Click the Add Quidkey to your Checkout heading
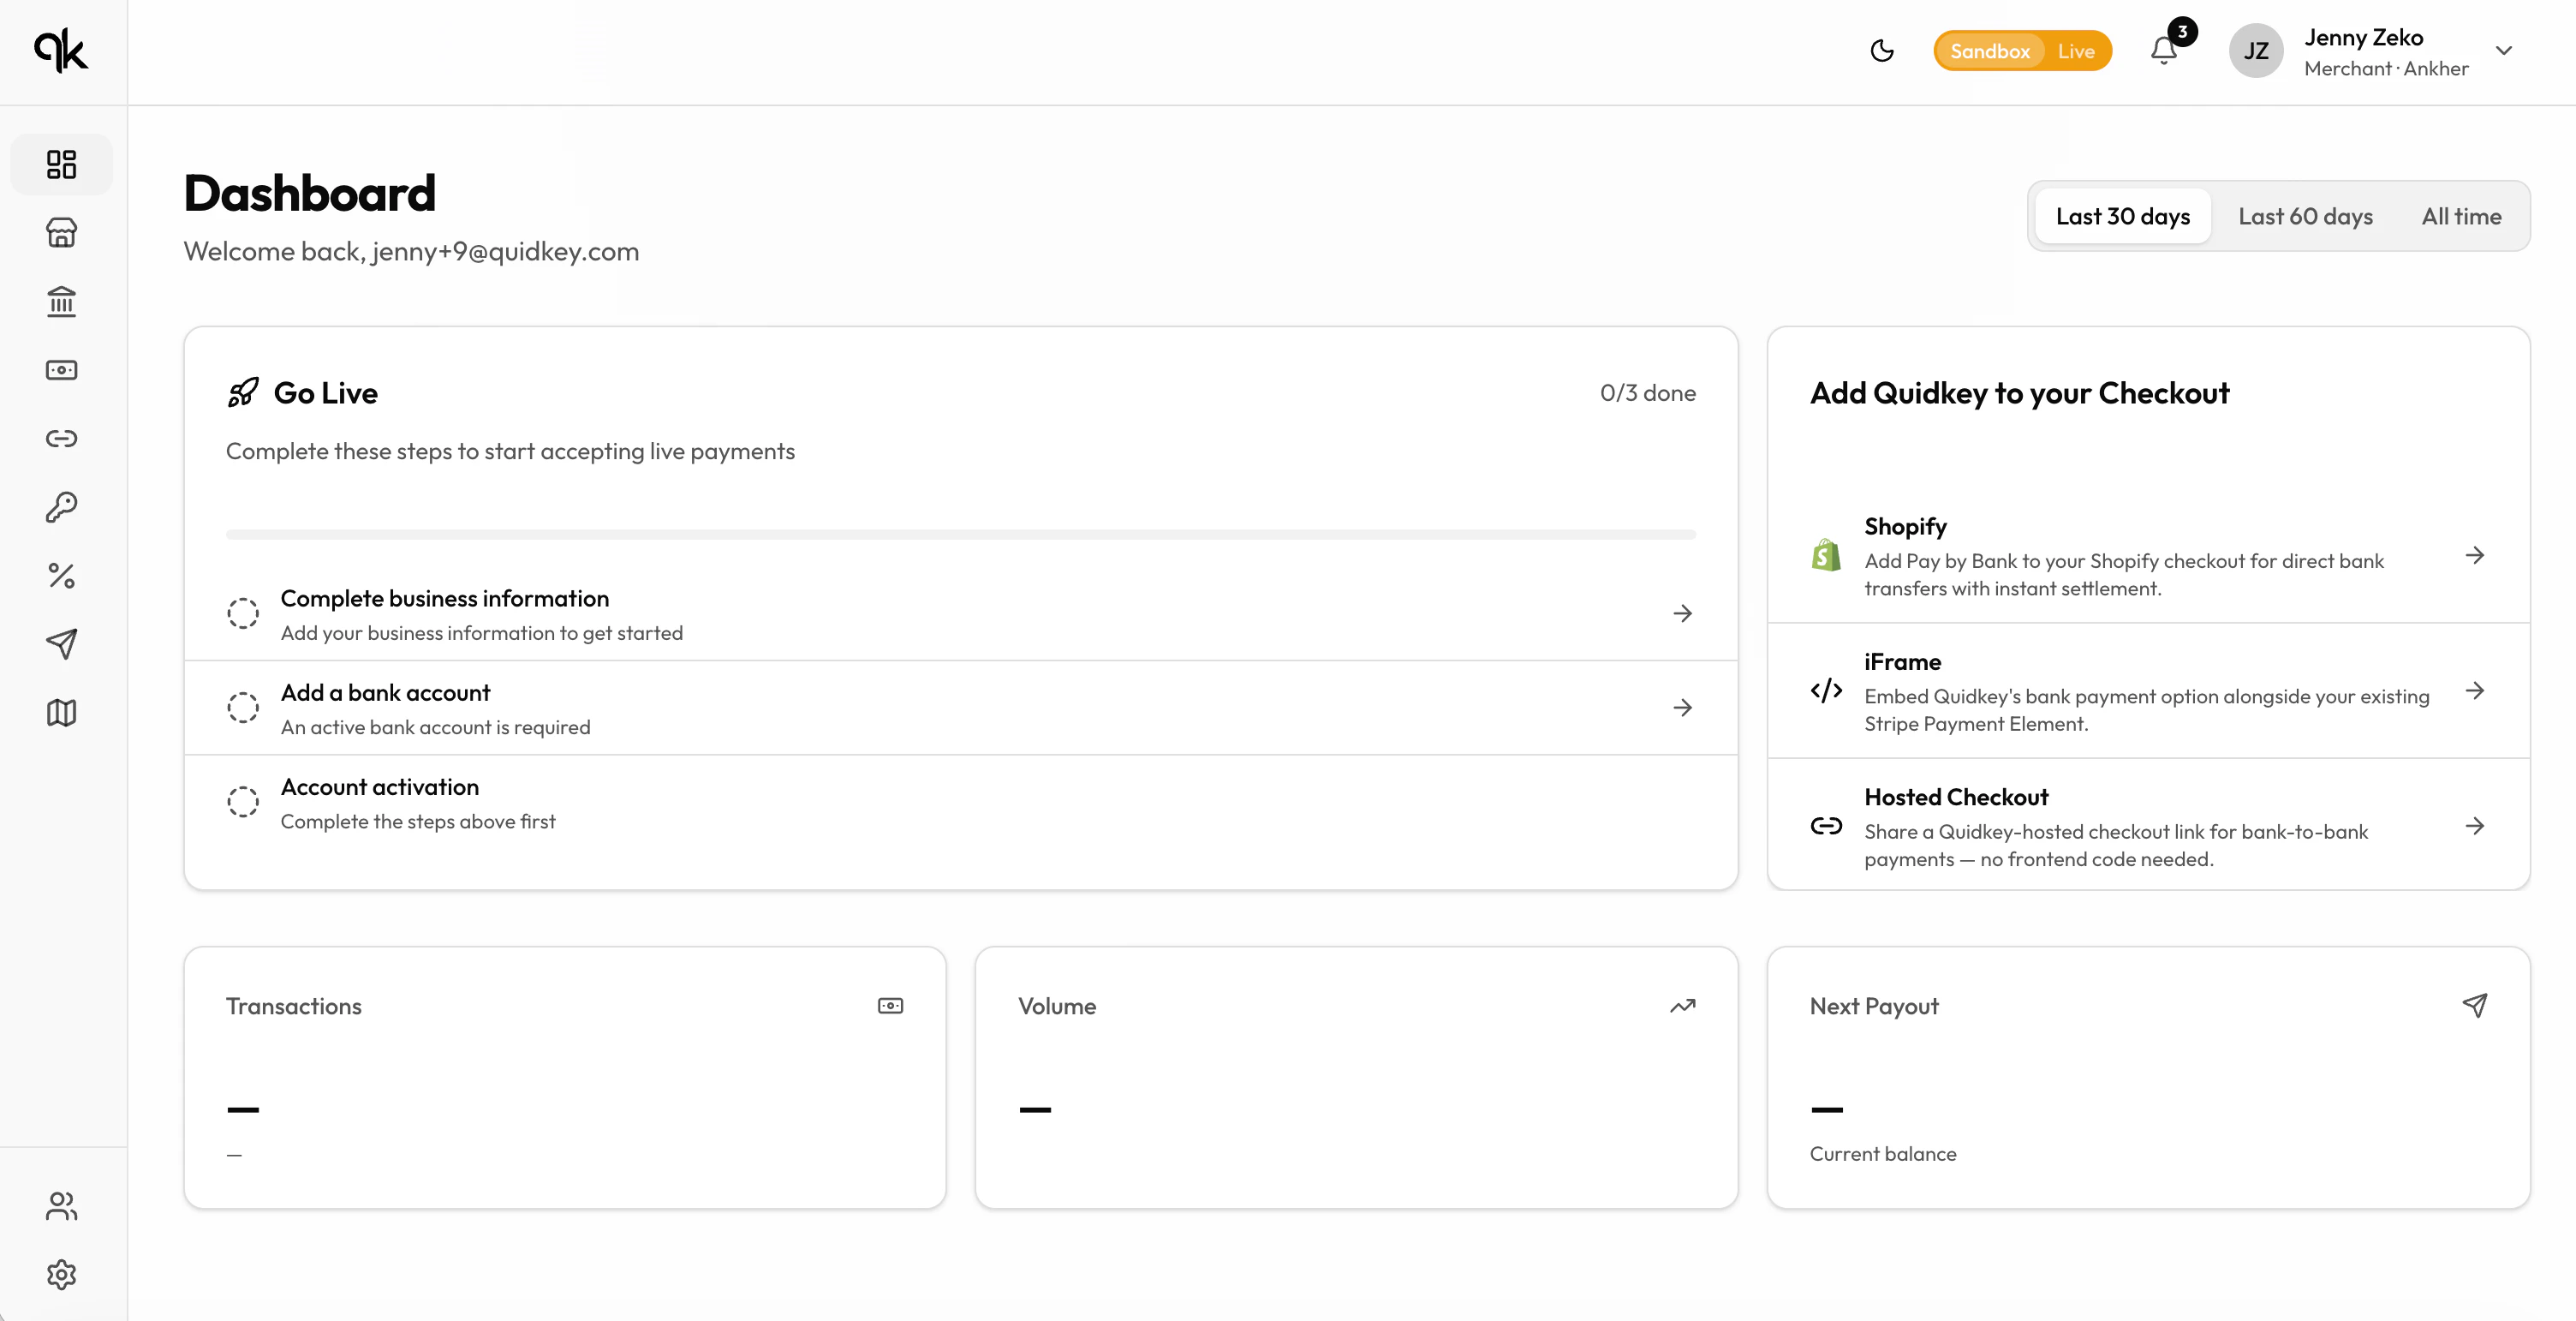The height and width of the screenshot is (1321, 2576). coord(2019,393)
